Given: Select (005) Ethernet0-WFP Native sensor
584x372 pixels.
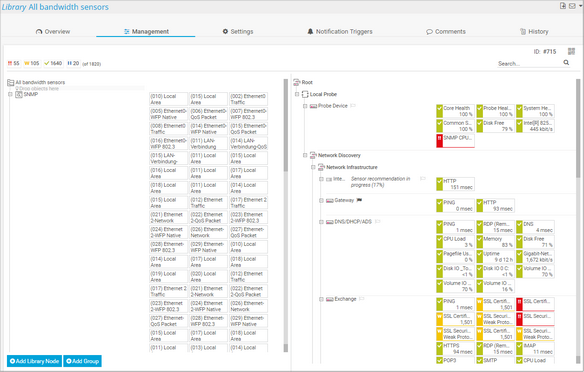Looking at the screenshot, I should pos(168,114).
